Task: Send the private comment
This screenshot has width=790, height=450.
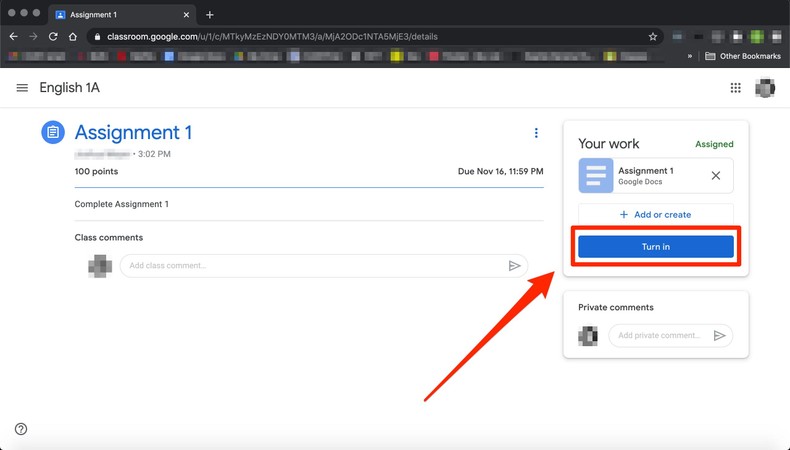Action: pos(719,336)
